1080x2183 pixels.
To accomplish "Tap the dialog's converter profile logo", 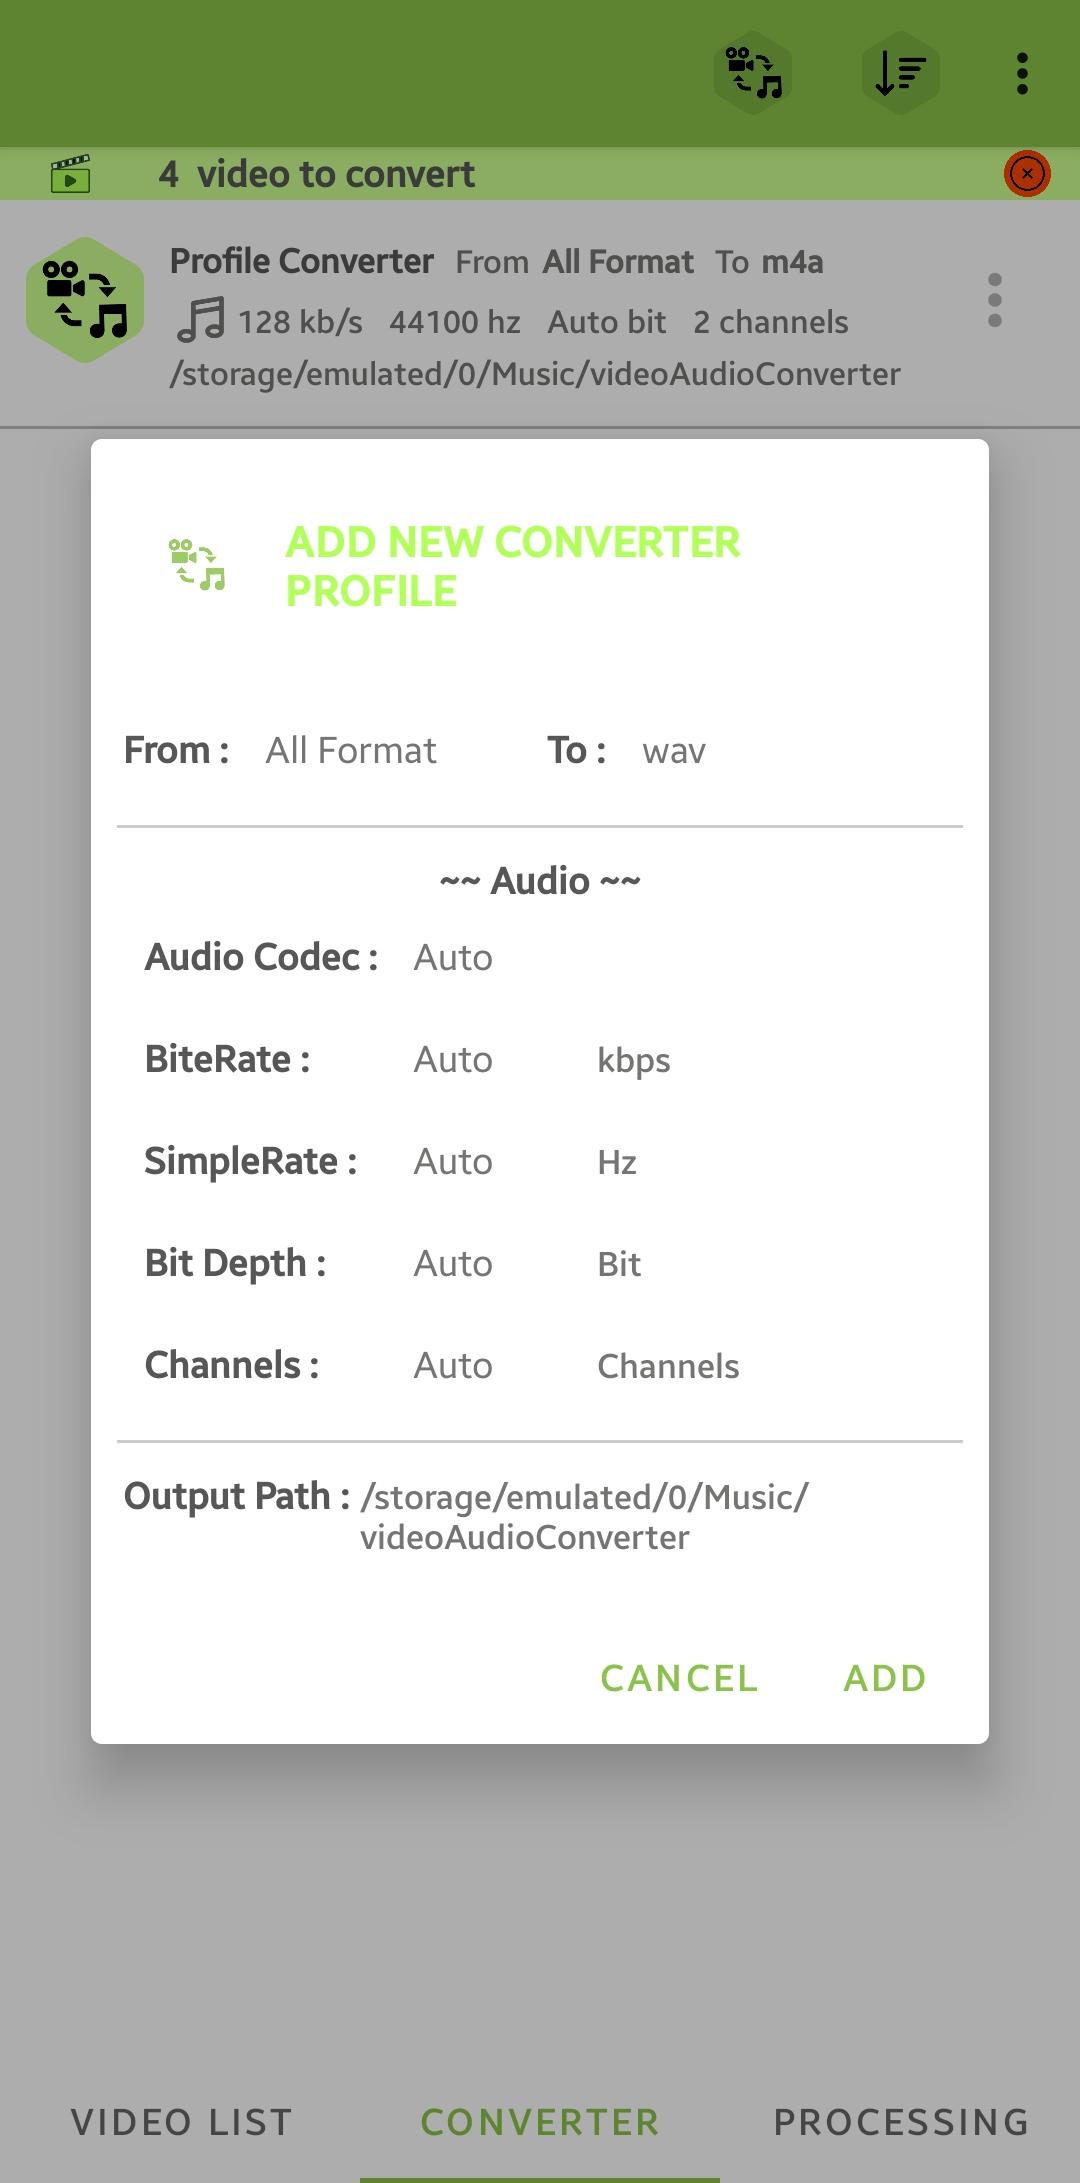I will pos(197,565).
